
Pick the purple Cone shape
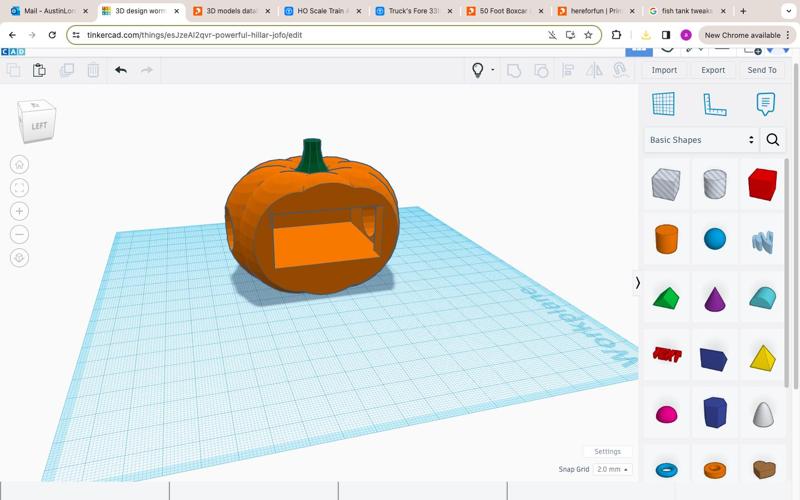coord(714,299)
